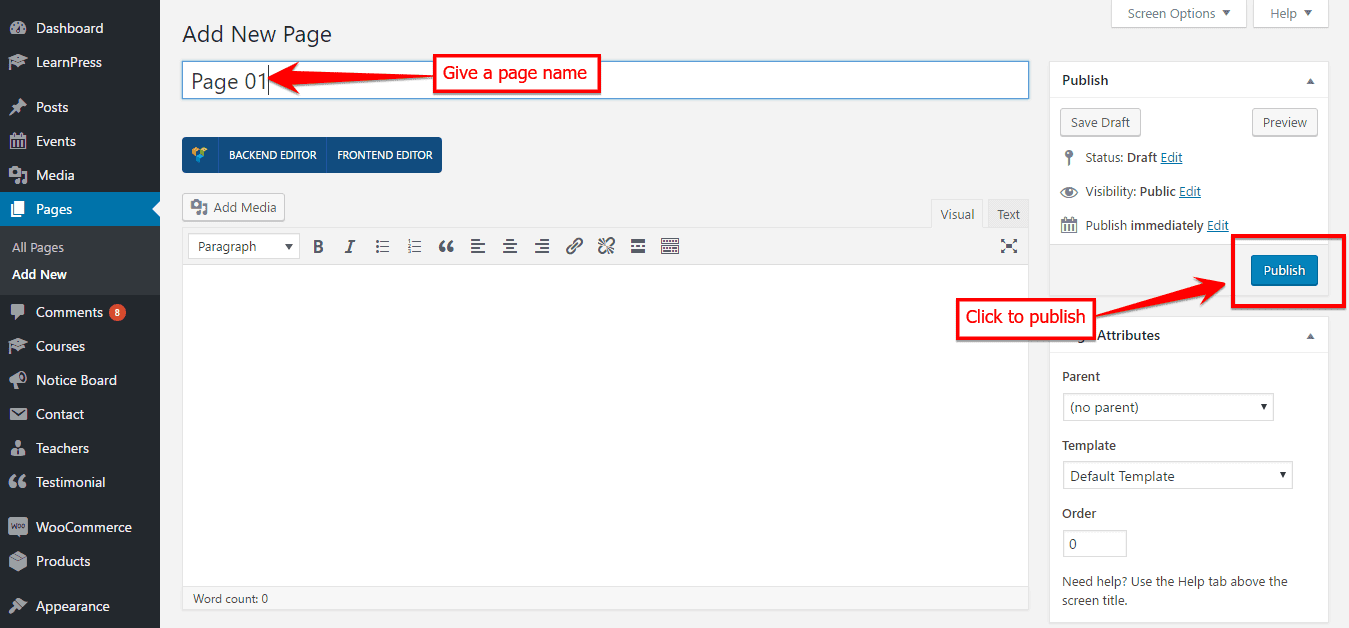1349x628 pixels.
Task: Apply italic formatting in editor
Action: coord(350,246)
